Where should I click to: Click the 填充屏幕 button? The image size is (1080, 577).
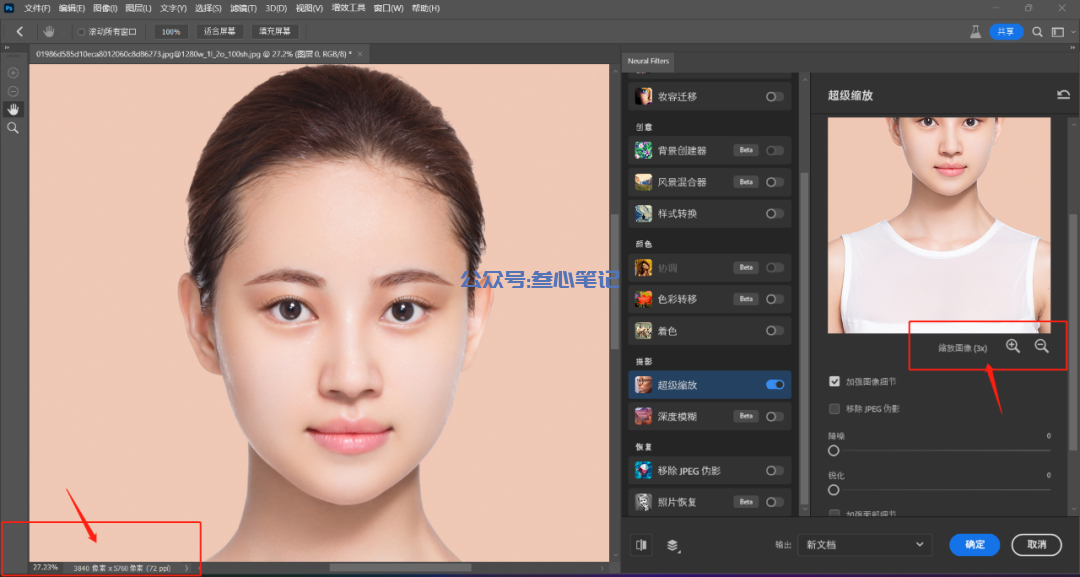click(x=275, y=32)
